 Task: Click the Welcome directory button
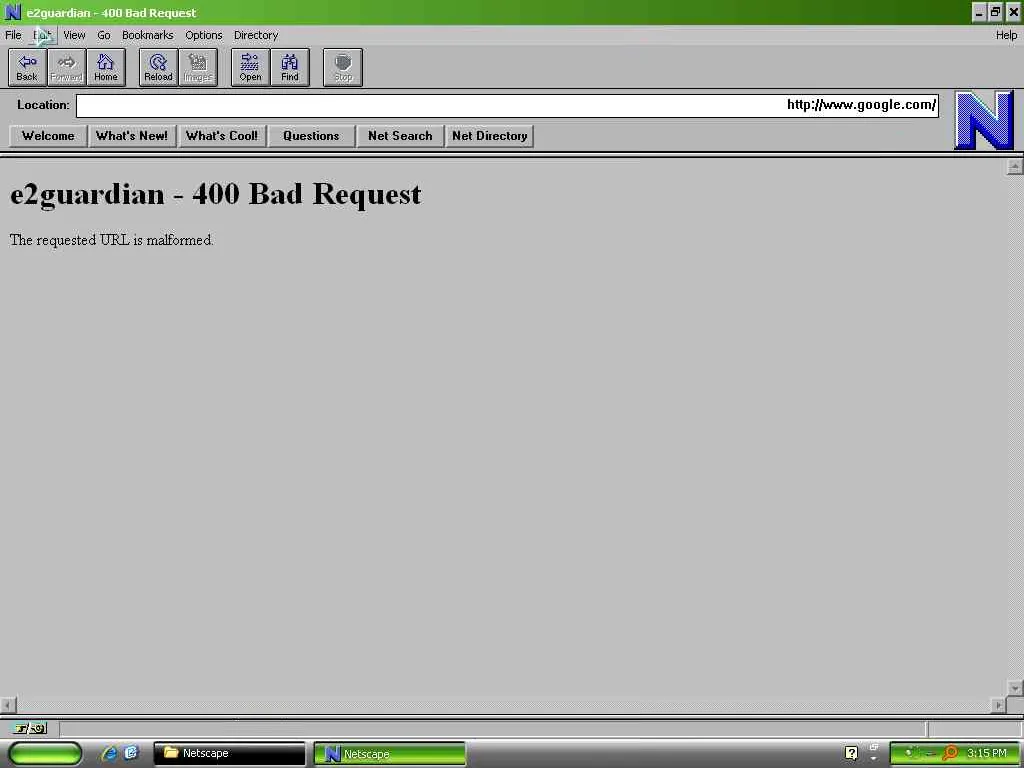(48, 136)
